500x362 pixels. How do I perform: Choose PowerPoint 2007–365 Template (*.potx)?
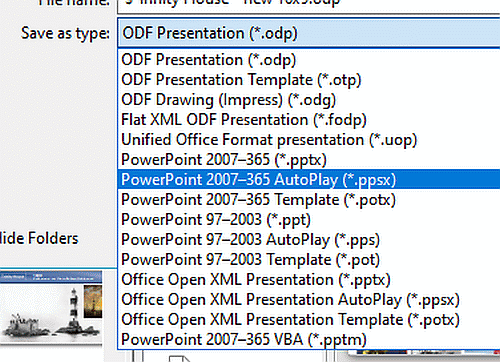point(309,200)
